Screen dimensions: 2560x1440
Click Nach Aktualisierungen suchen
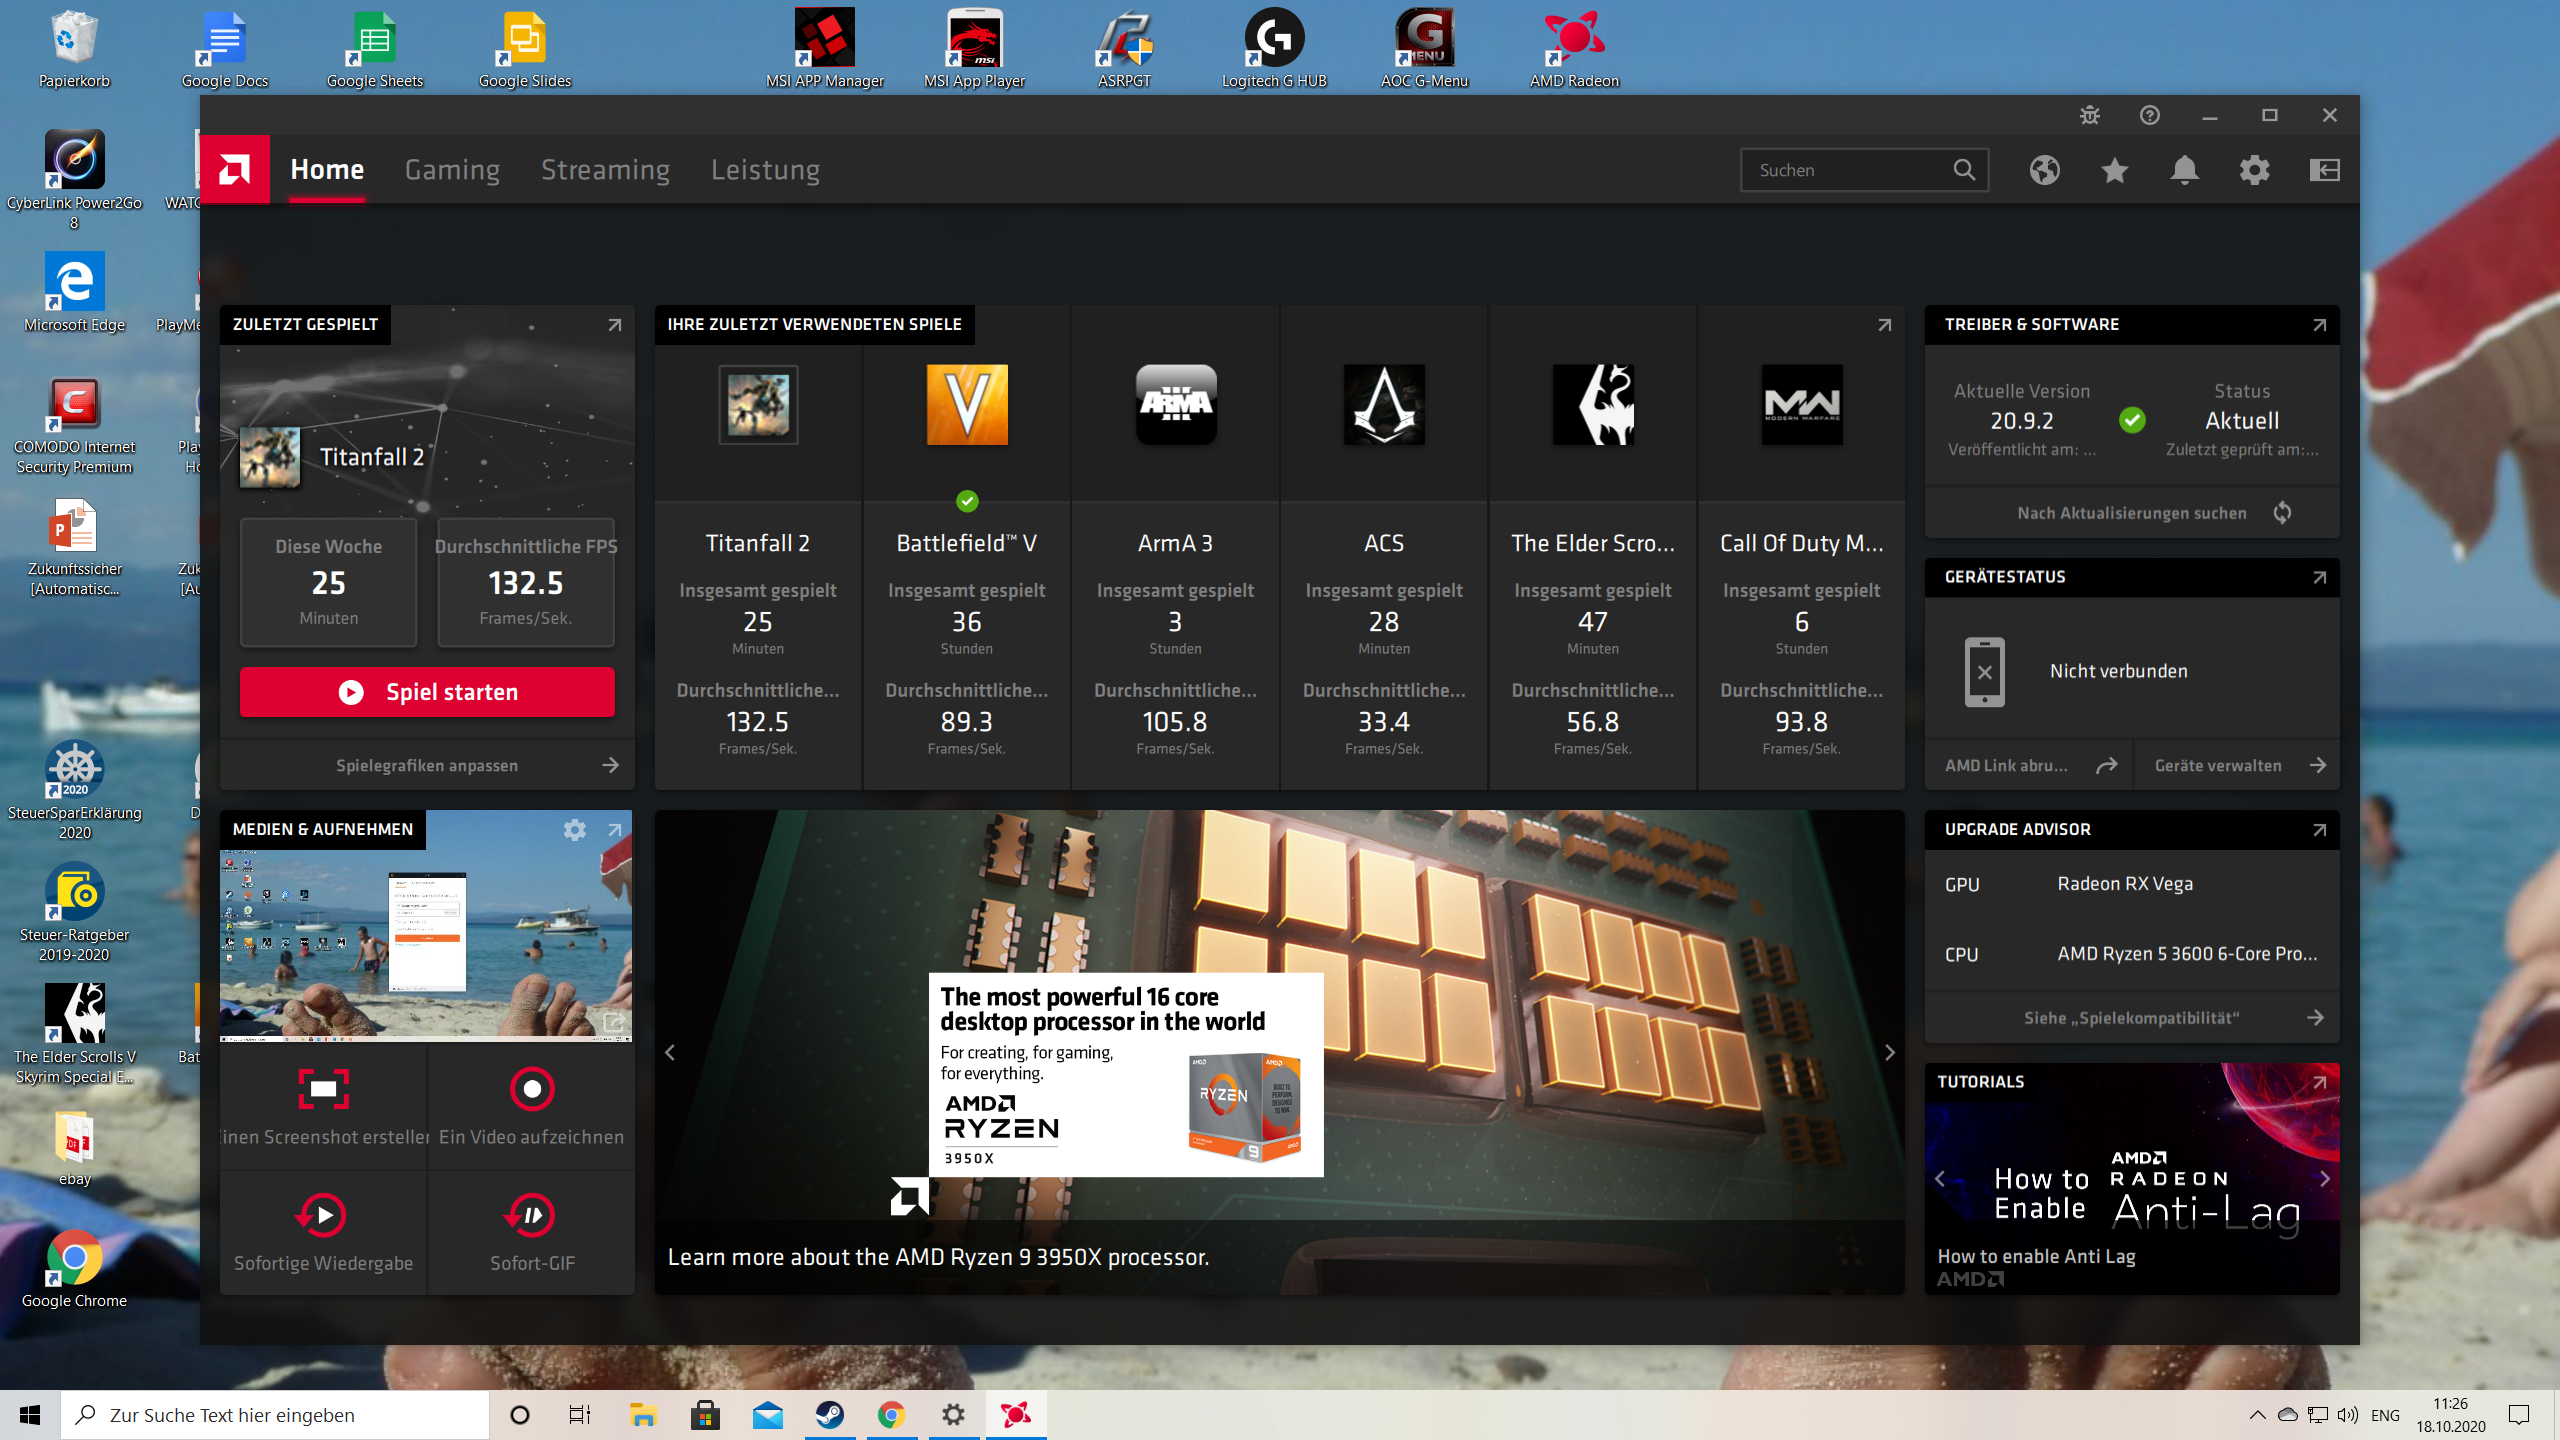point(2131,513)
